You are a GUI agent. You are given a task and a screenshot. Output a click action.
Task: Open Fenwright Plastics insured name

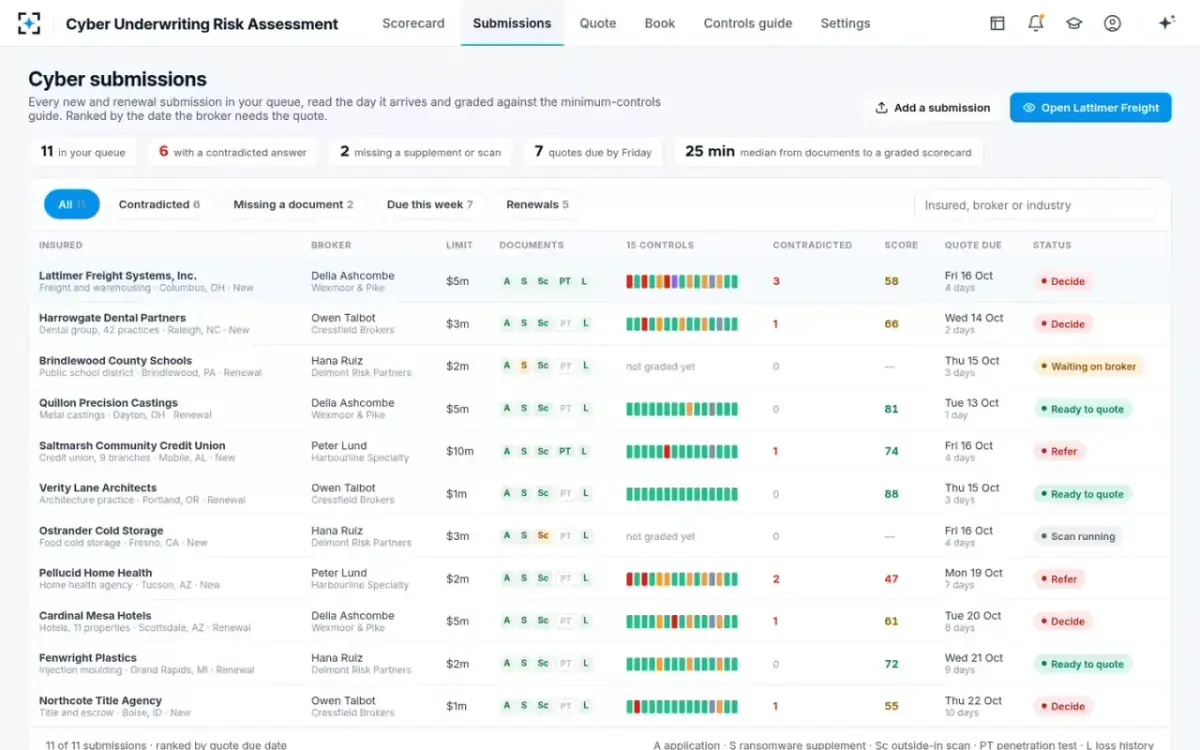pyautogui.click(x=88, y=658)
